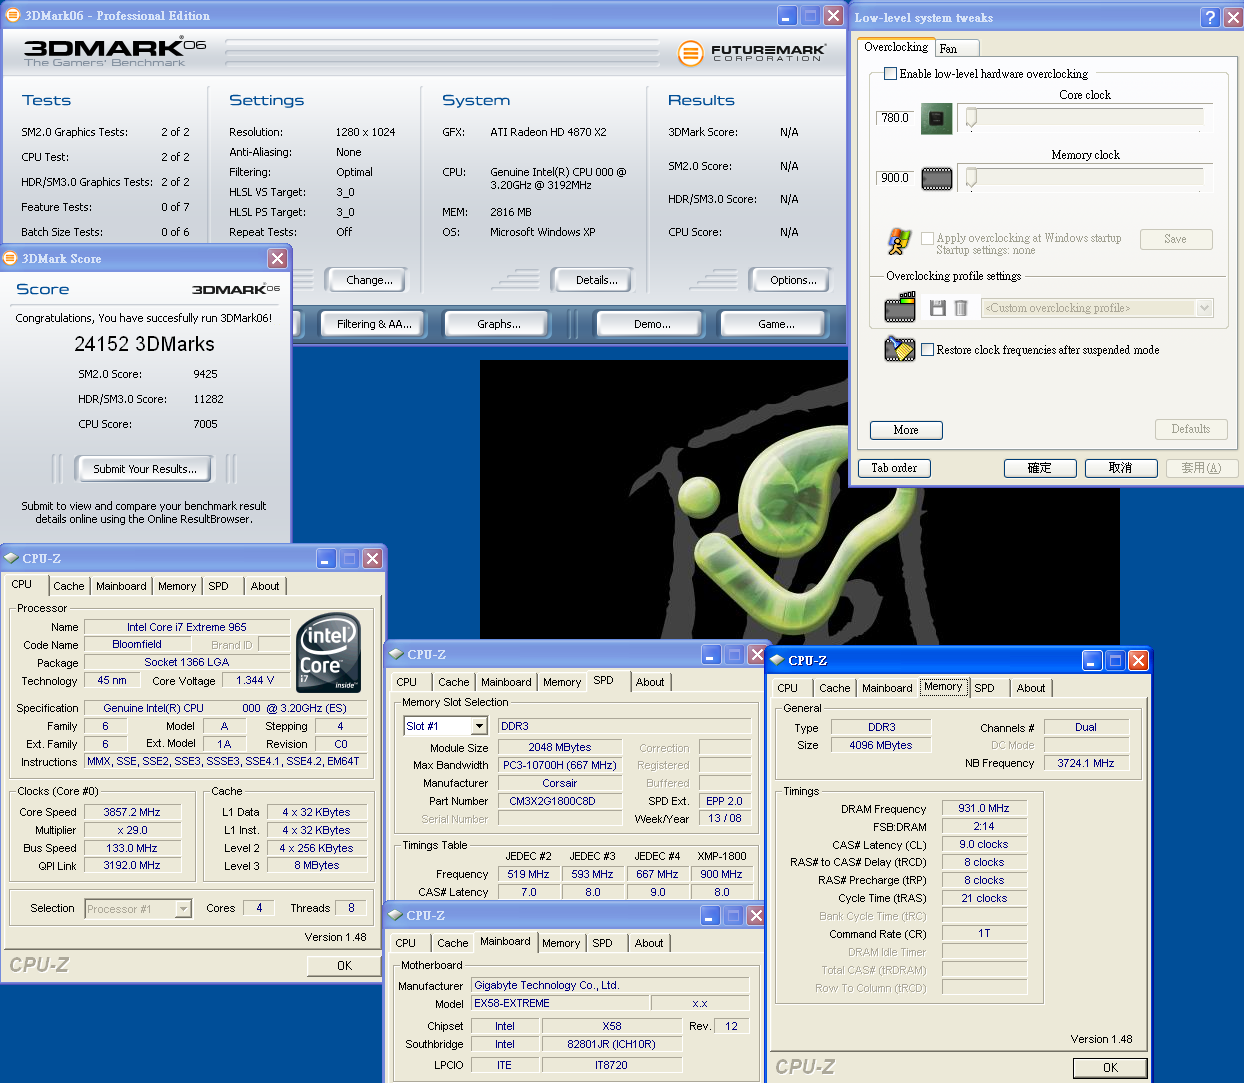
Task: Click the delete profile trash icon
Action: (960, 308)
